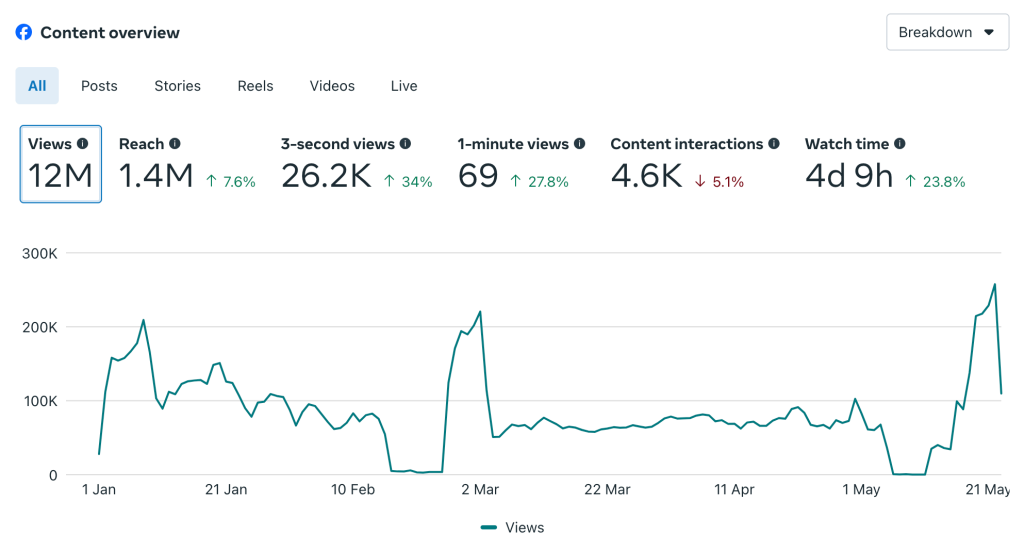1024x549 pixels.
Task: Select the Views 12M metric card
Action: tap(61, 164)
